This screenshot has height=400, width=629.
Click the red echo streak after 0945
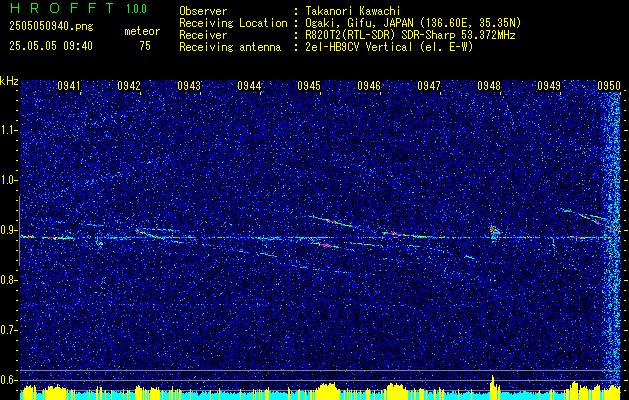(330, 220)
